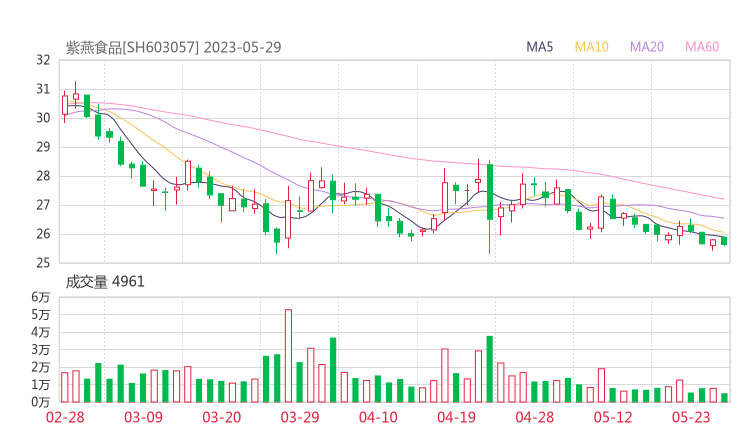Click the 04-19 date axis label

(x=456, y=417)
